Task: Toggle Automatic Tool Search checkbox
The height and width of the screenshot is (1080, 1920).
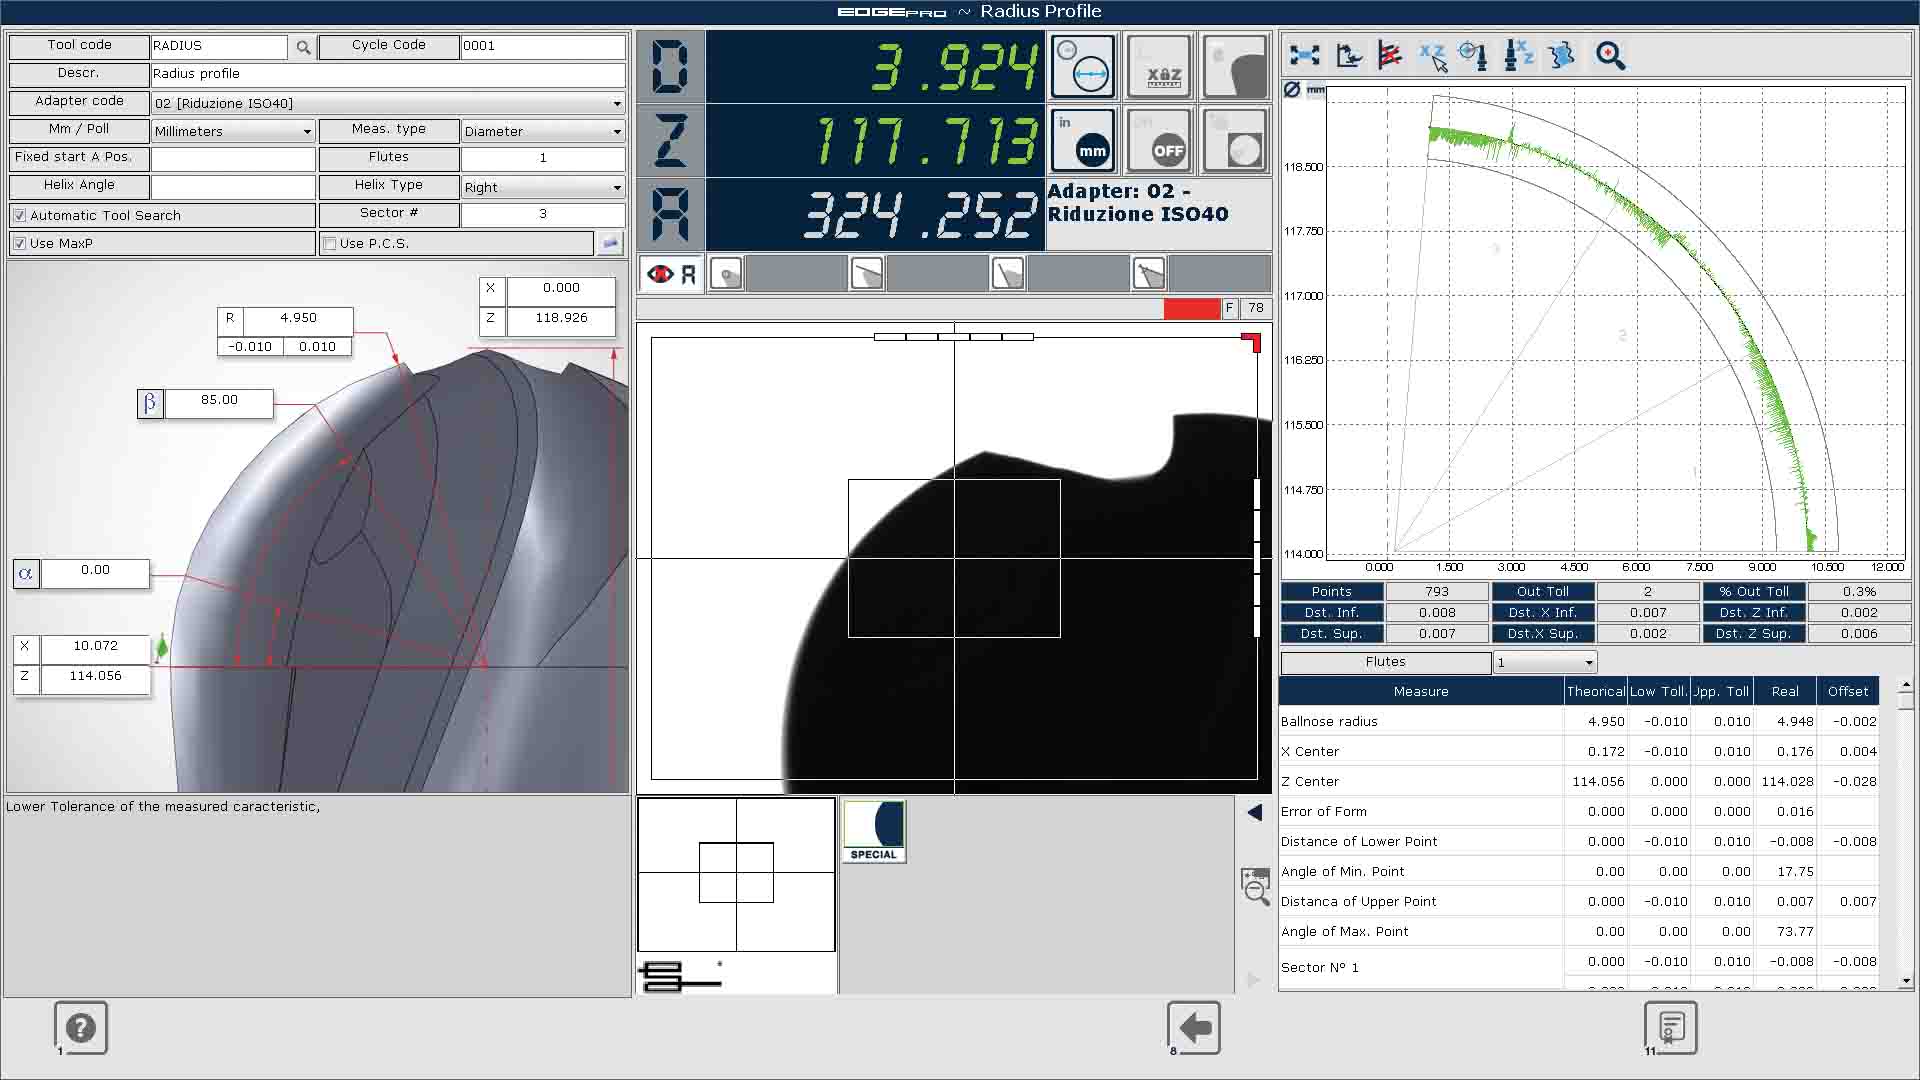Action: [x=20, y=215]
